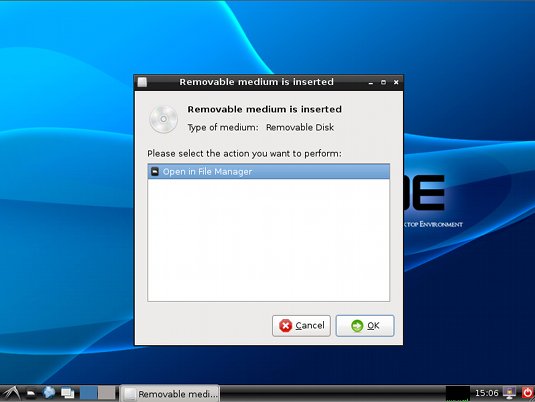Maximize the Removable medium dialog
Image resolution: width=535 pixels, height=402 pixels.
tap(384, 82)
